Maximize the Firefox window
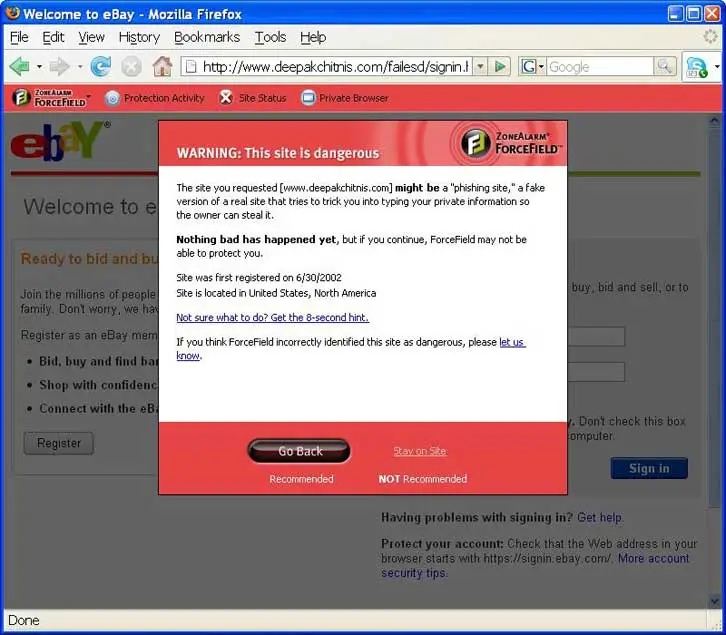Image resolution: width=726 pixels, height=635 pixels. [694, 13]
